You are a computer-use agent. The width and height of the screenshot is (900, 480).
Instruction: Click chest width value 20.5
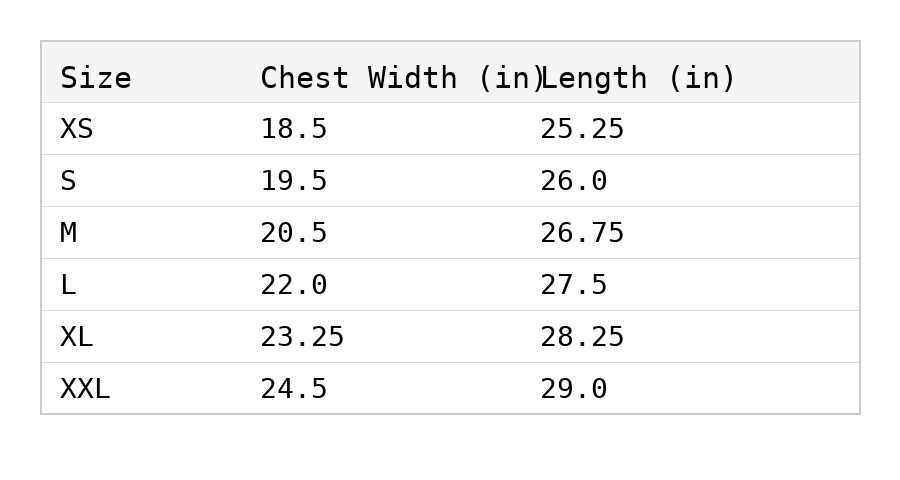(294, 234)
